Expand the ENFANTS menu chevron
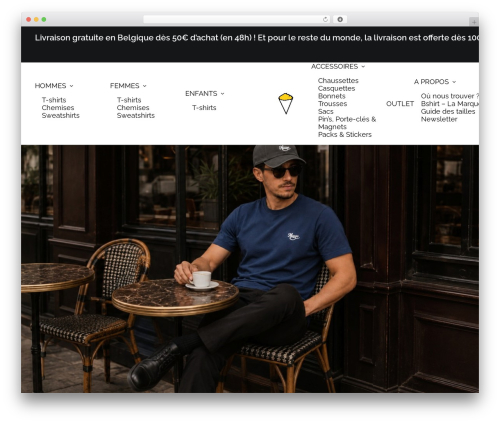The image size is (500, 423). pos(223,94)
